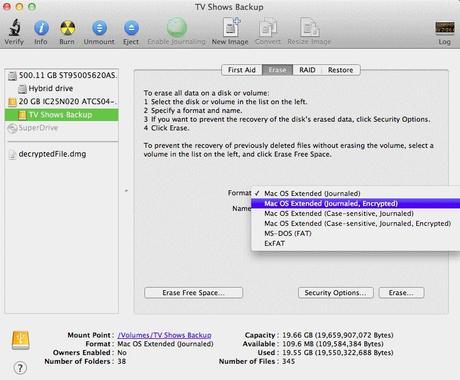460x380 pixels.
Task: Click the Number of Files value 345
Action: coord(288,361)
